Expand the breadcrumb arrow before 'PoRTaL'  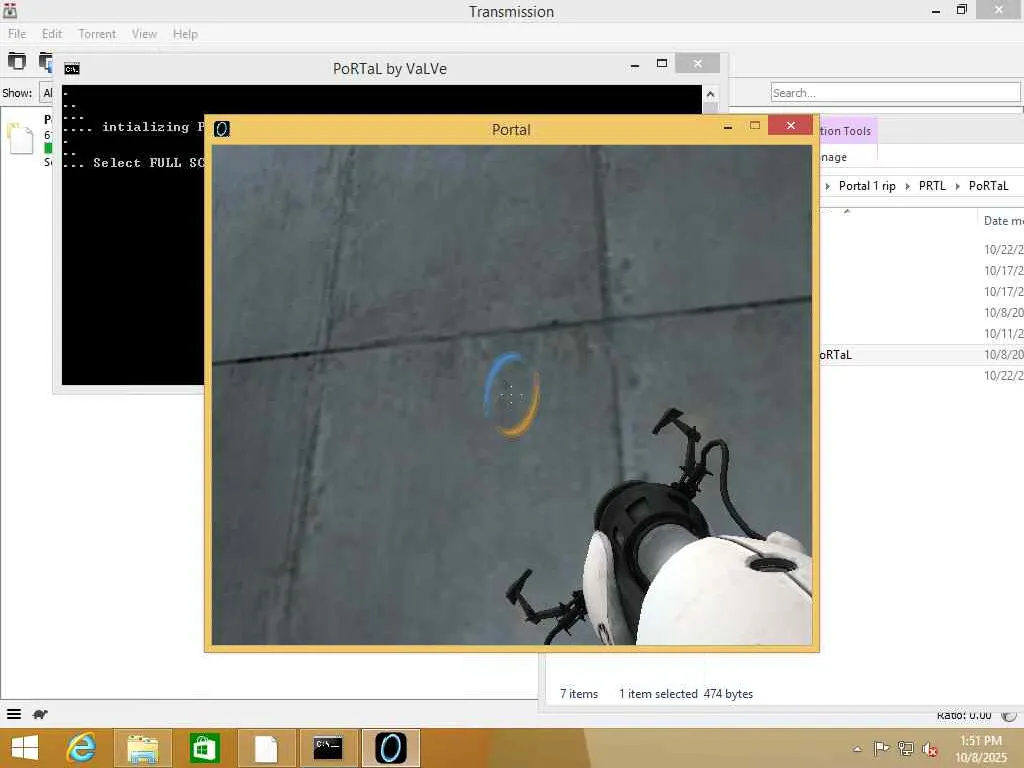pyautogui.click(x=957, y=187)
